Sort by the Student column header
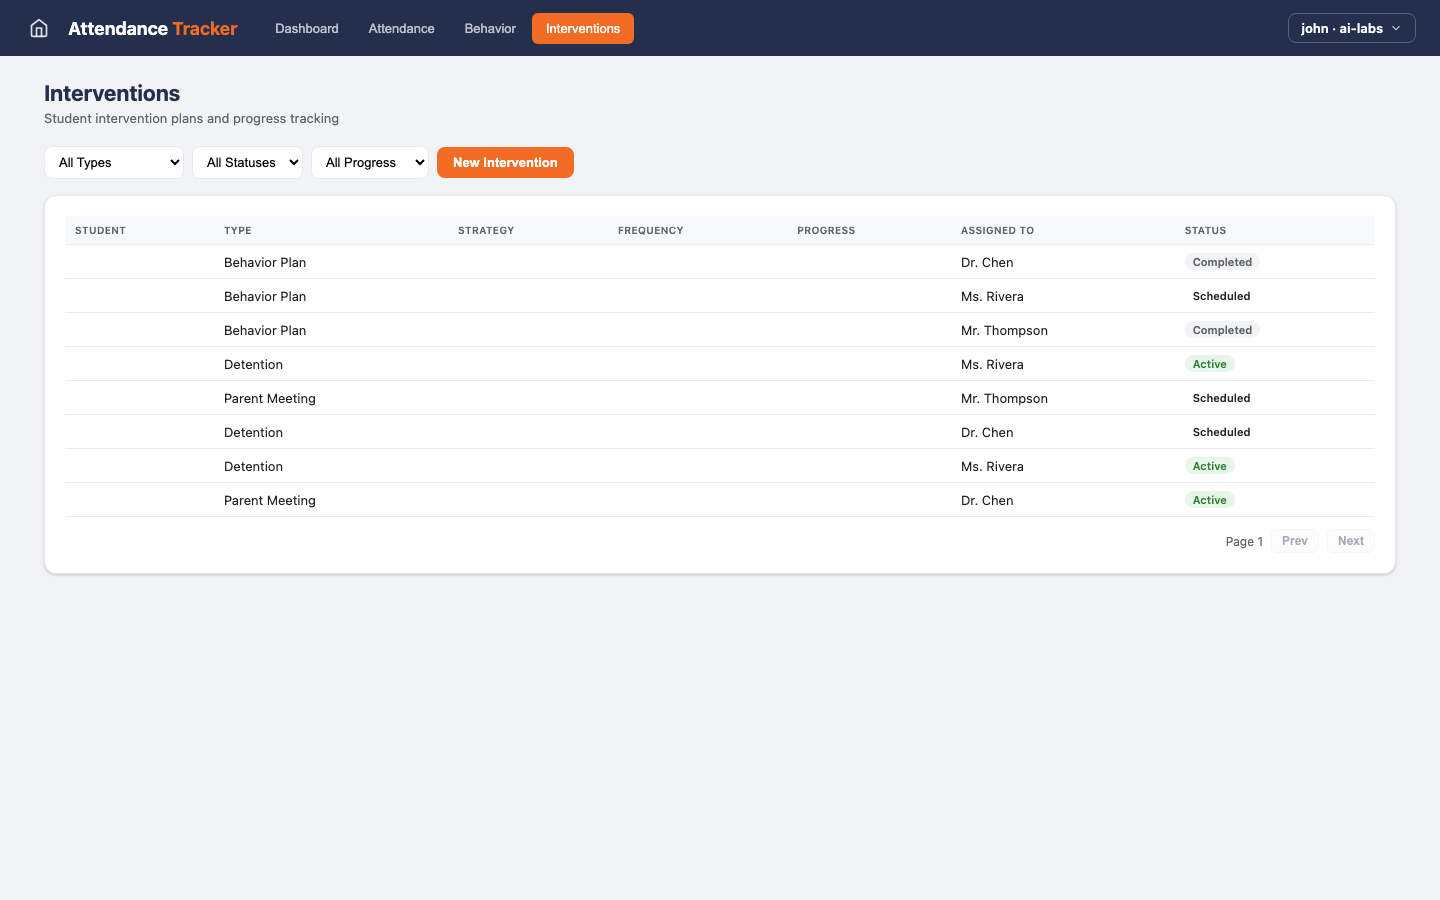1440x900 pixels. click(x=100, y=231)
